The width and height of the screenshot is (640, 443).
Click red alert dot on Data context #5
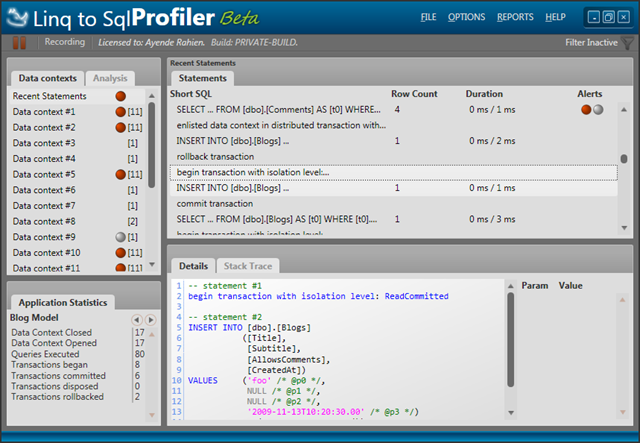tap(120, 174)
